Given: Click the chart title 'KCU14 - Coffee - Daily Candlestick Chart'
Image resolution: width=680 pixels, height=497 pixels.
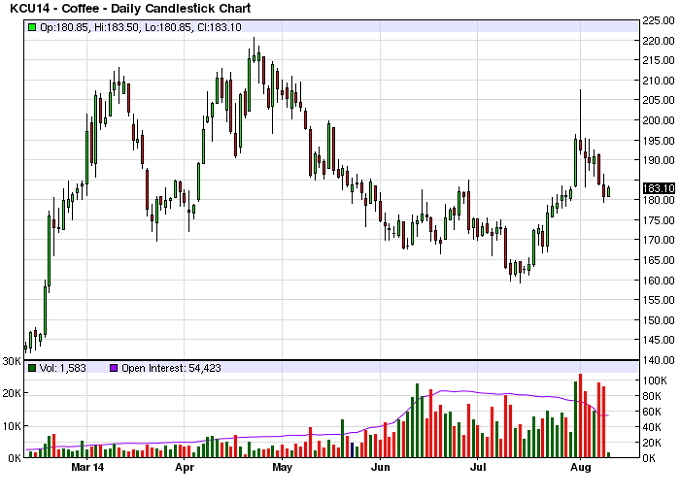Looking at the screenshot, I should (x=131, y=8).
